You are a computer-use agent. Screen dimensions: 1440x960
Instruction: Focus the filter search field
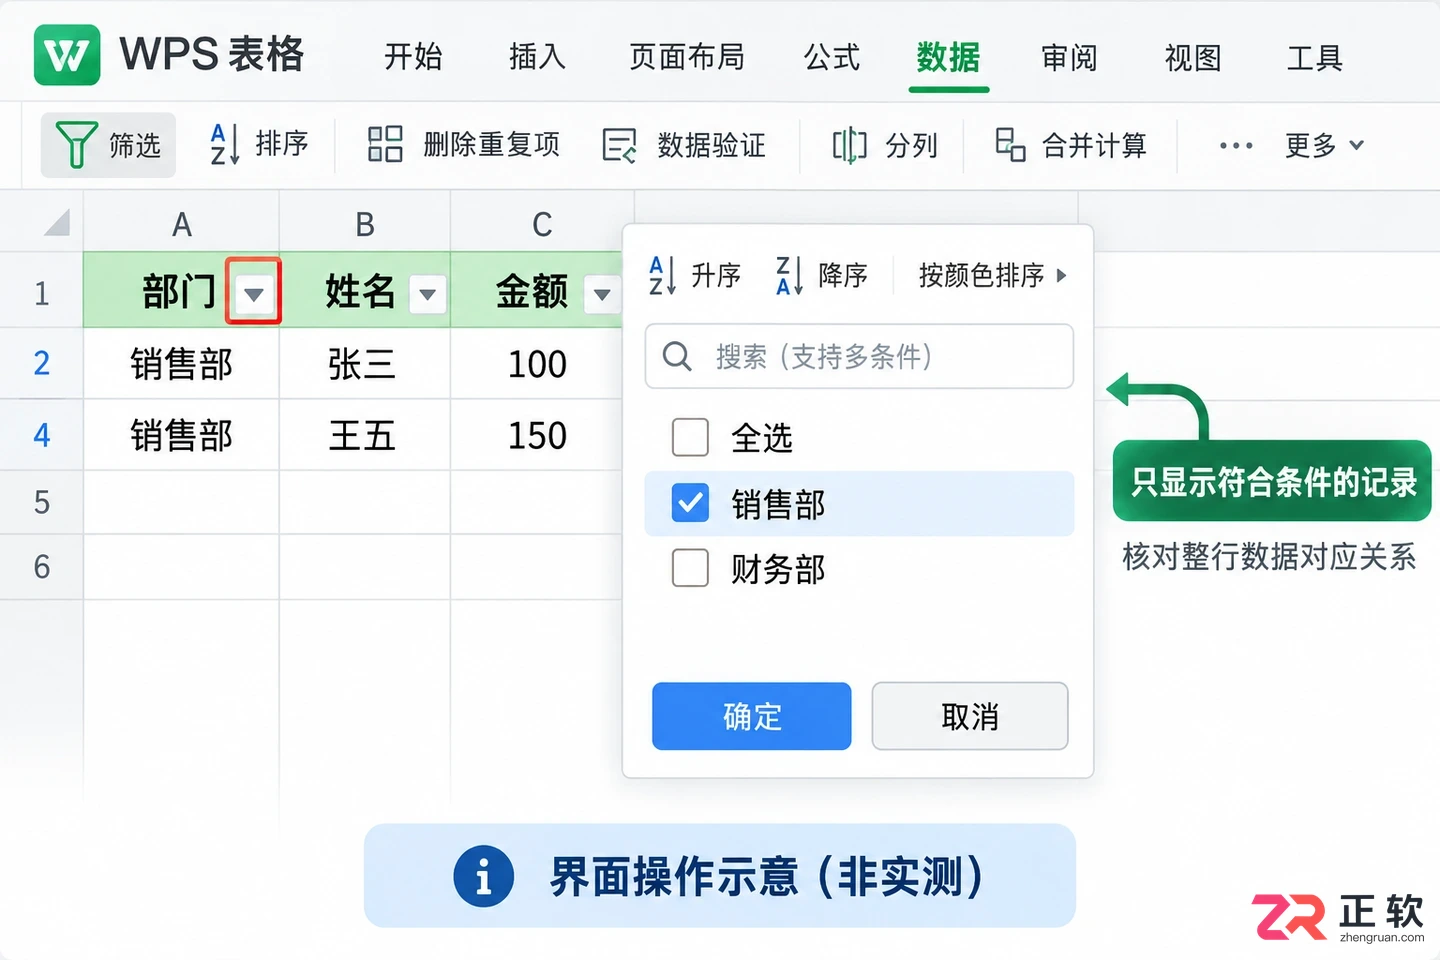(859, 356)
